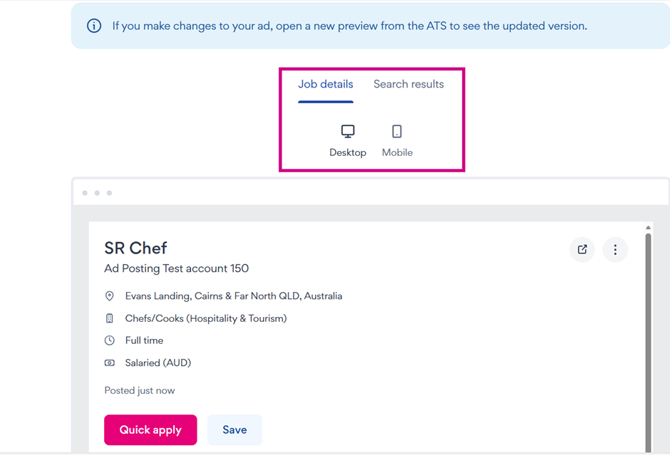Switch to the Mobile preview icon
Screen dimensions: 670x455
pos(397,132)
